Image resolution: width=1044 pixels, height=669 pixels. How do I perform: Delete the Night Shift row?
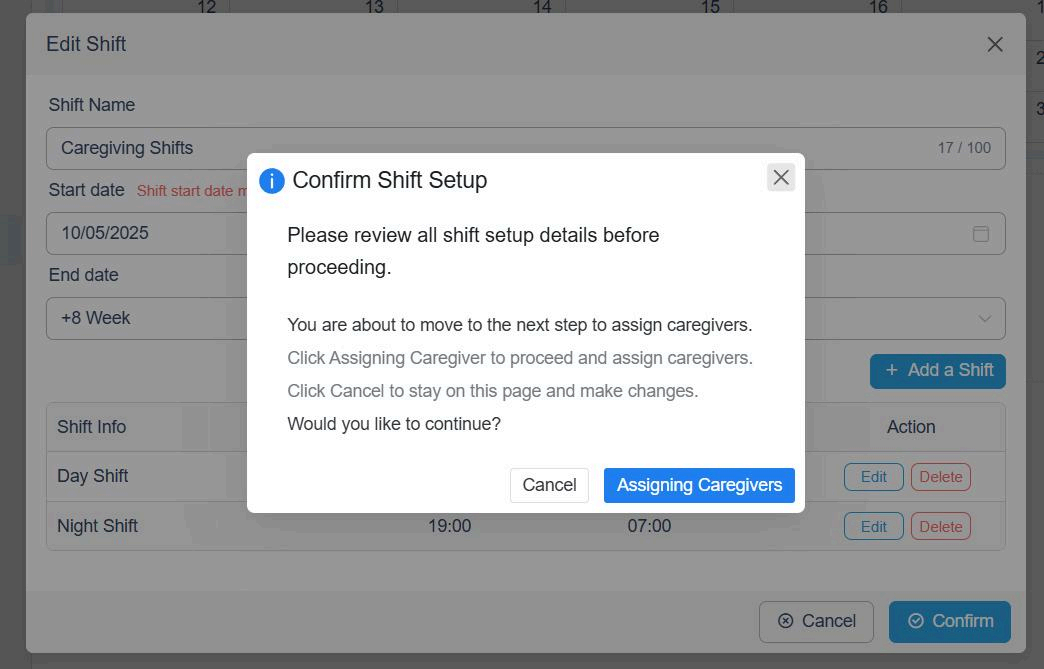(x=940, y=526)
